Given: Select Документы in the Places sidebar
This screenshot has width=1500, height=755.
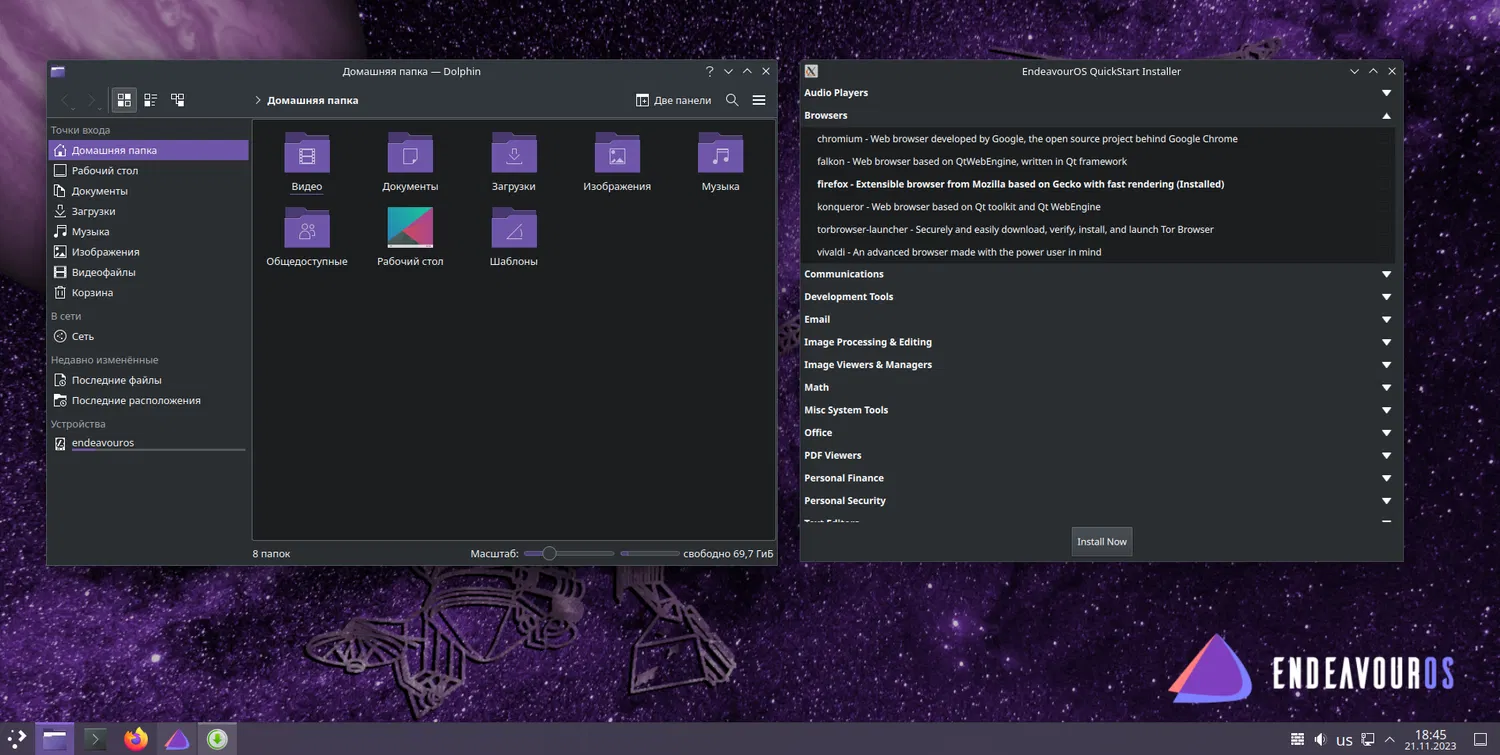Looking at the screenshot, I should click(99, 191).
